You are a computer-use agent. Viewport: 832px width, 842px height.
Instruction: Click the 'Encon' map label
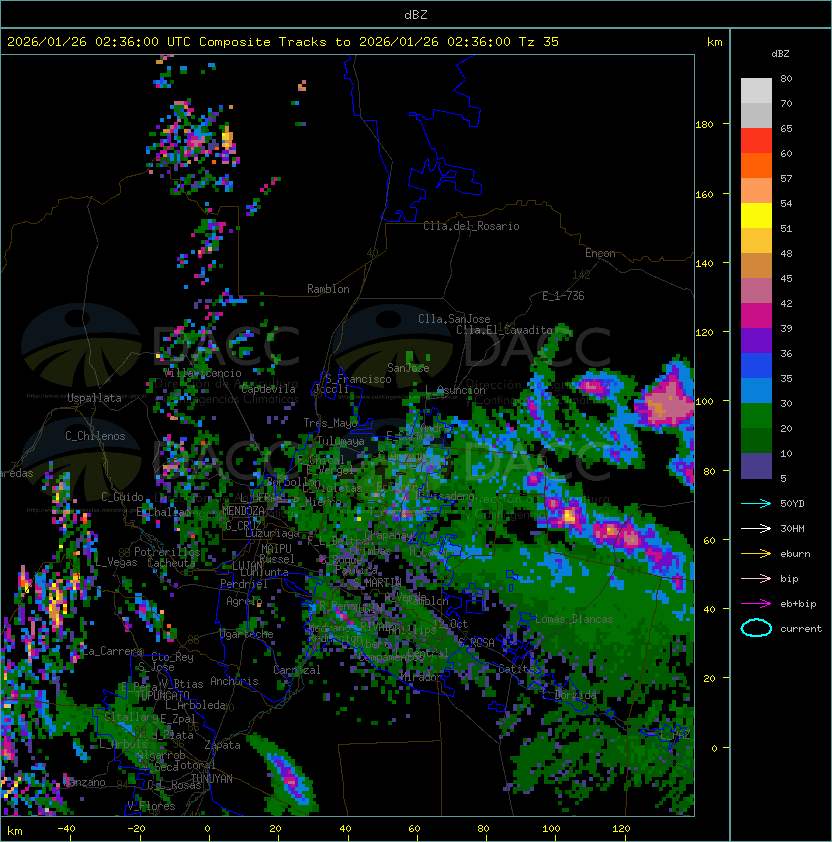pyautogui.click(x=600, y=253)
